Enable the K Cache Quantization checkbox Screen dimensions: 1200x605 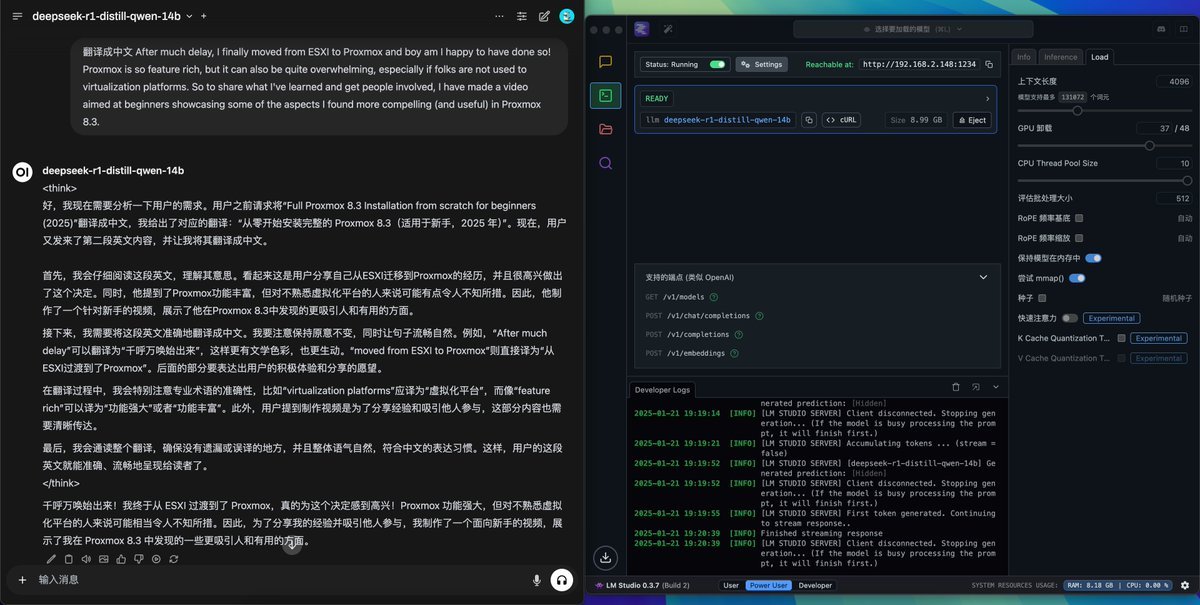(x=1121, y=338)
